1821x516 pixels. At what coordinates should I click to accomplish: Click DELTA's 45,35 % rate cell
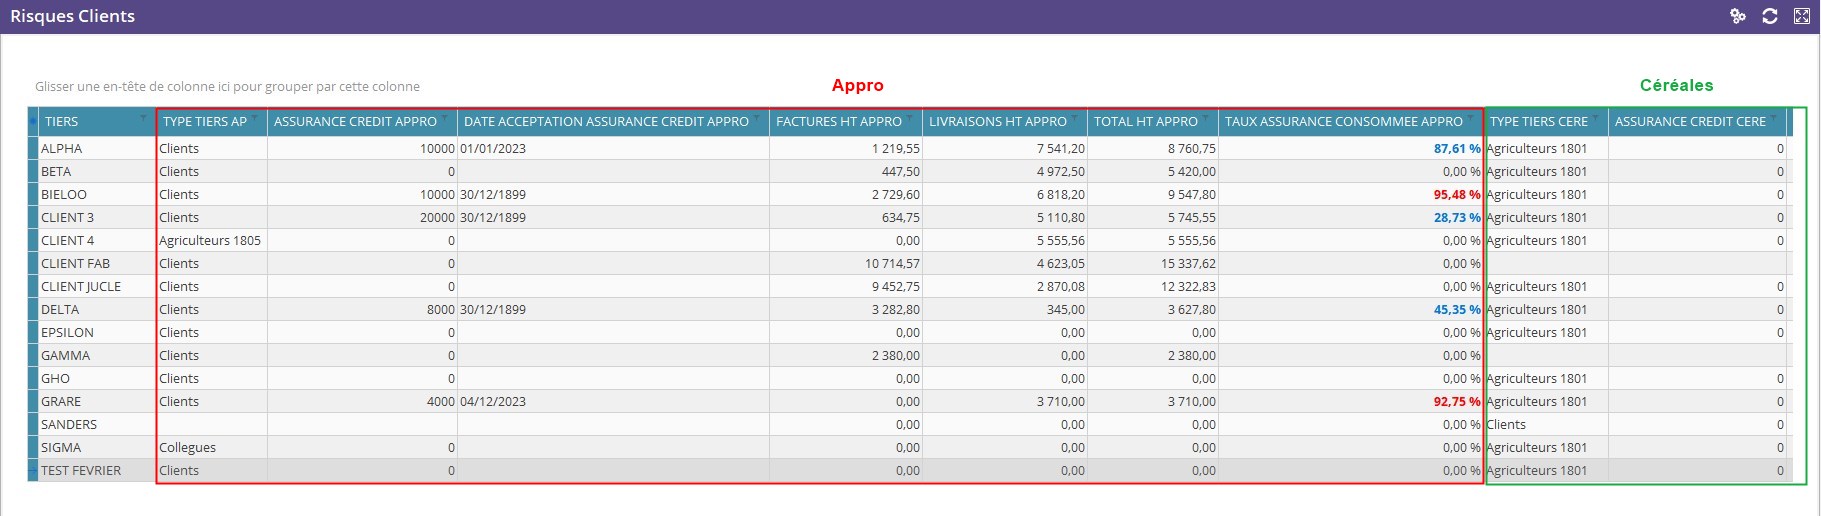pyautogui.click(x=1456, y=310)
